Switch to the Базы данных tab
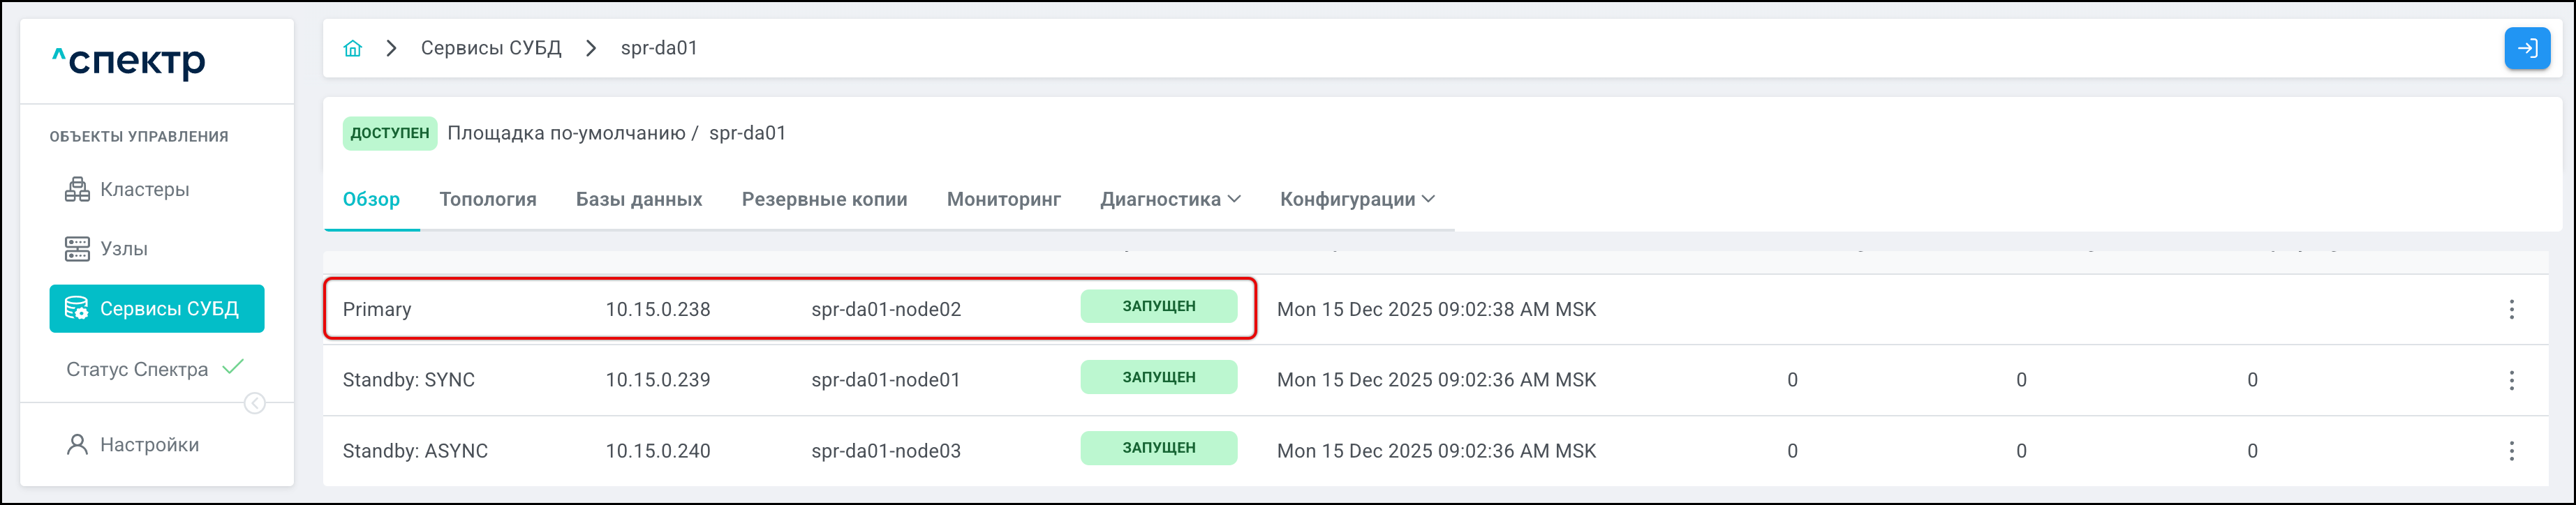The width and height of the screenshot is (2576, 505). point(639,200)
